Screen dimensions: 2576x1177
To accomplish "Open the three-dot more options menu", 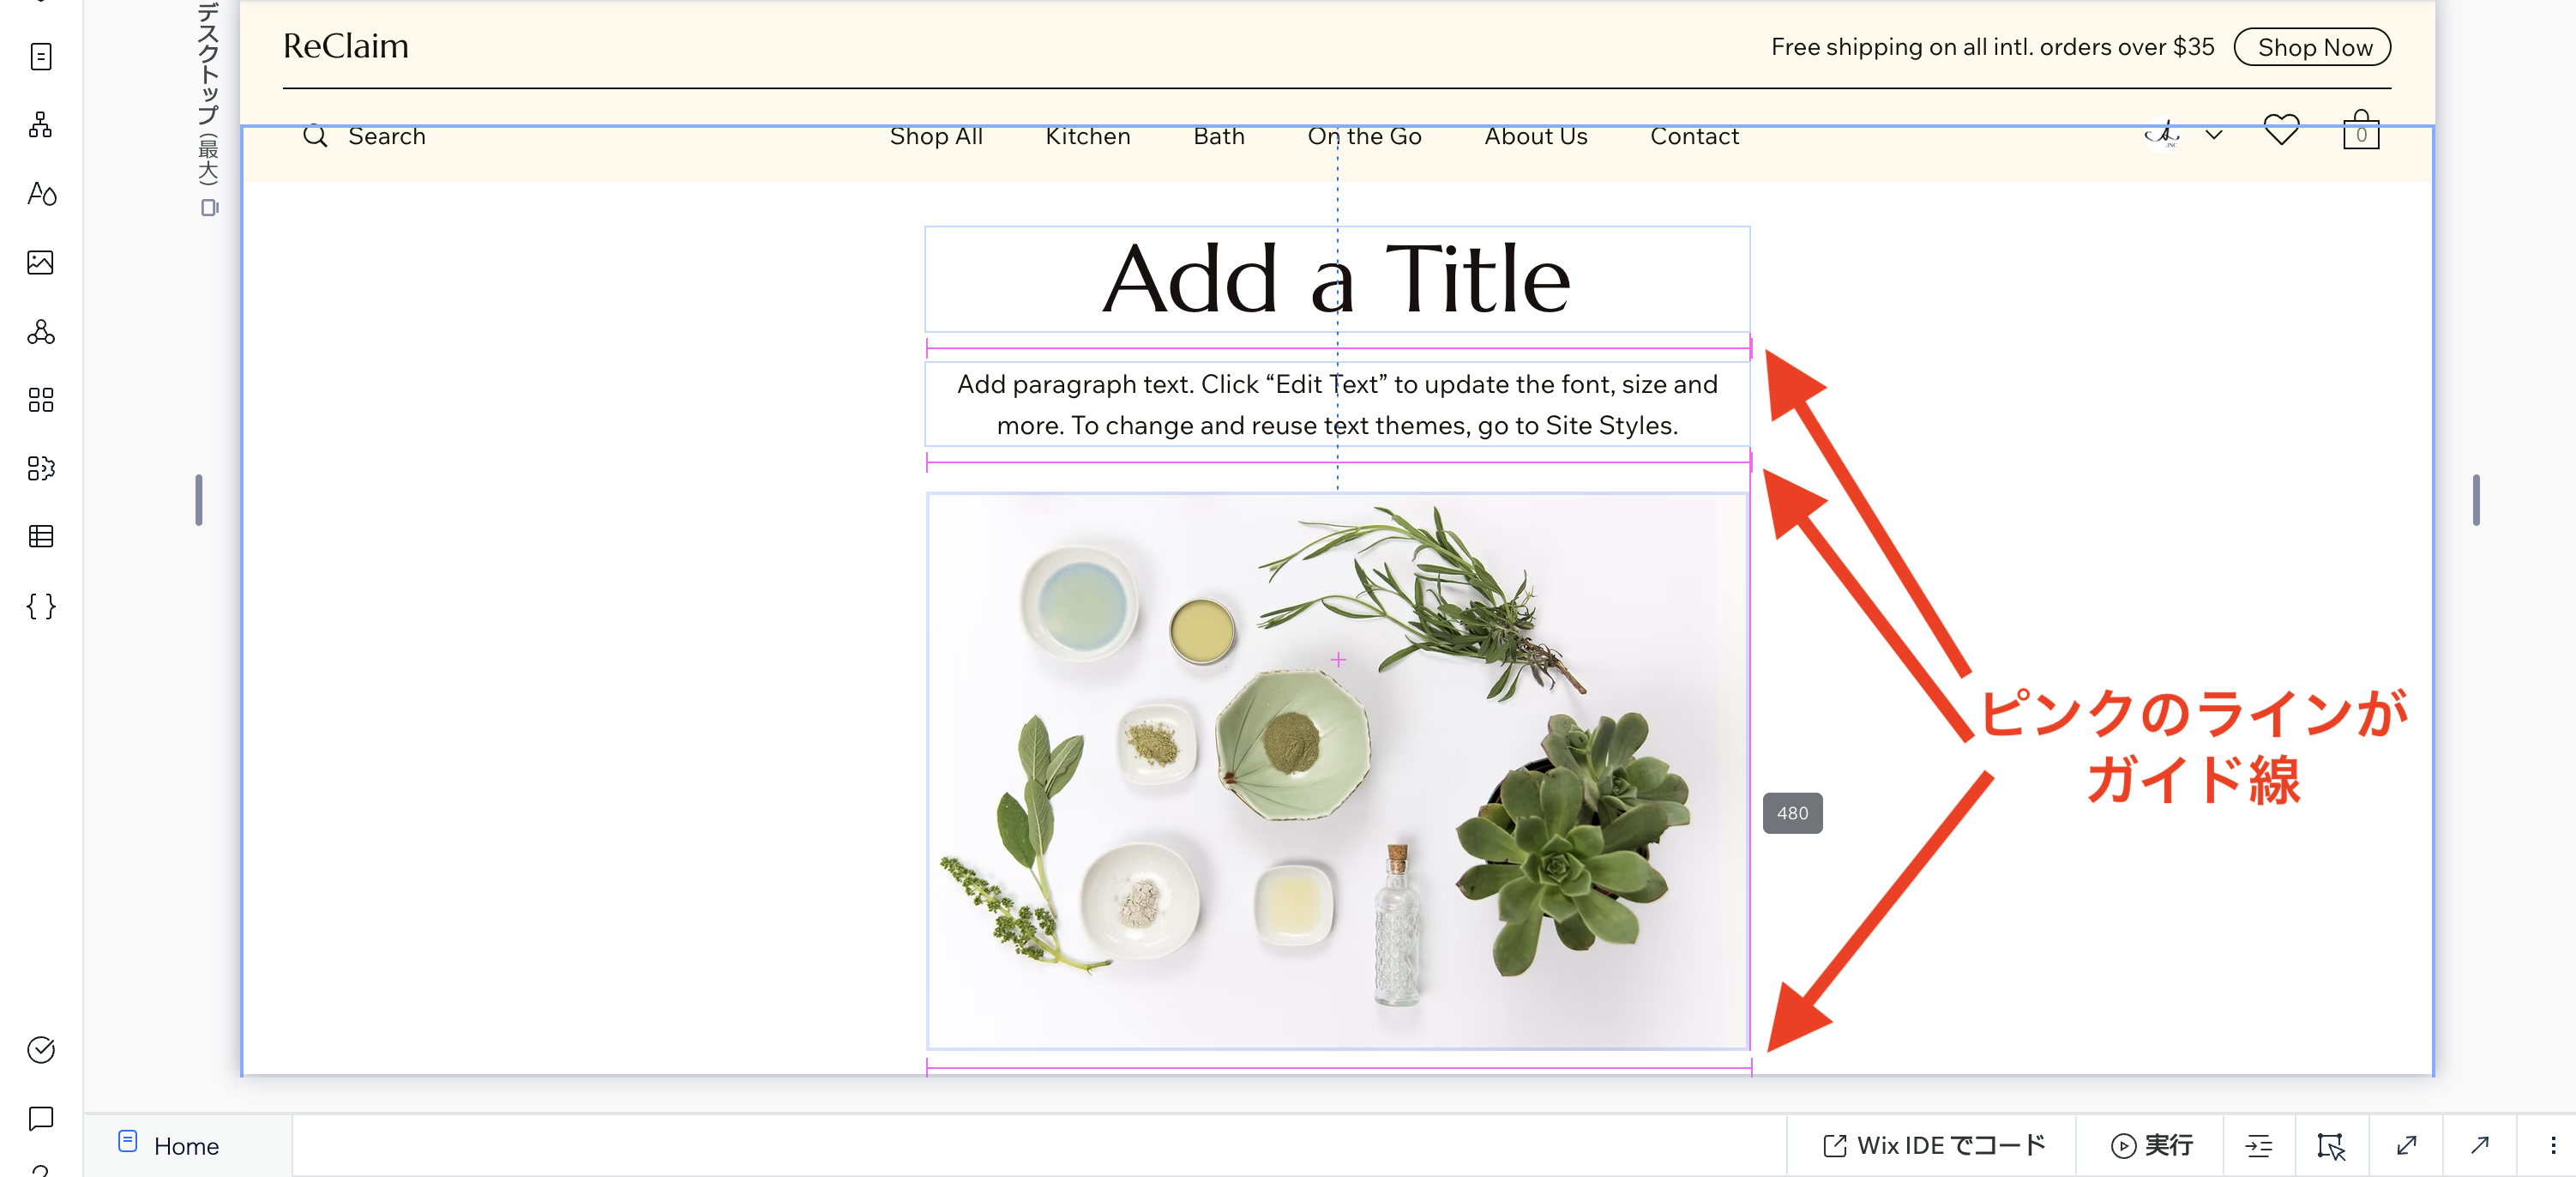I will click(2552, 1146).
